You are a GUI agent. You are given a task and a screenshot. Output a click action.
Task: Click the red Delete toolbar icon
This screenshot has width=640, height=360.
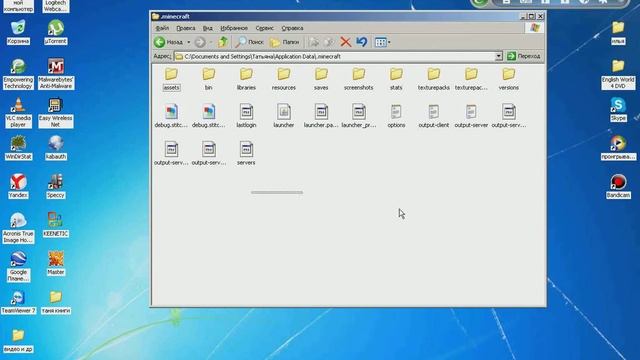point(346,42)
